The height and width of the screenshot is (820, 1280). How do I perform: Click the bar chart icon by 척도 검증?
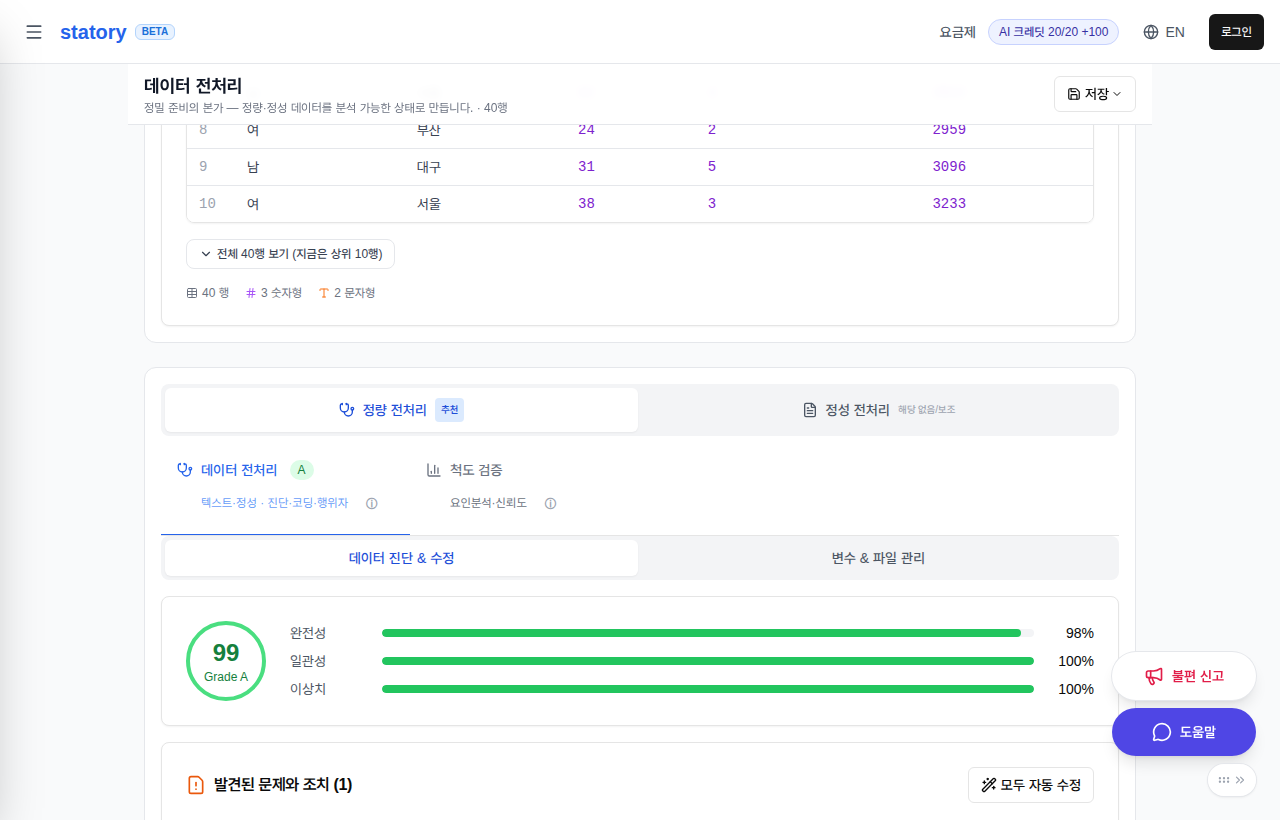pos(434,470)
